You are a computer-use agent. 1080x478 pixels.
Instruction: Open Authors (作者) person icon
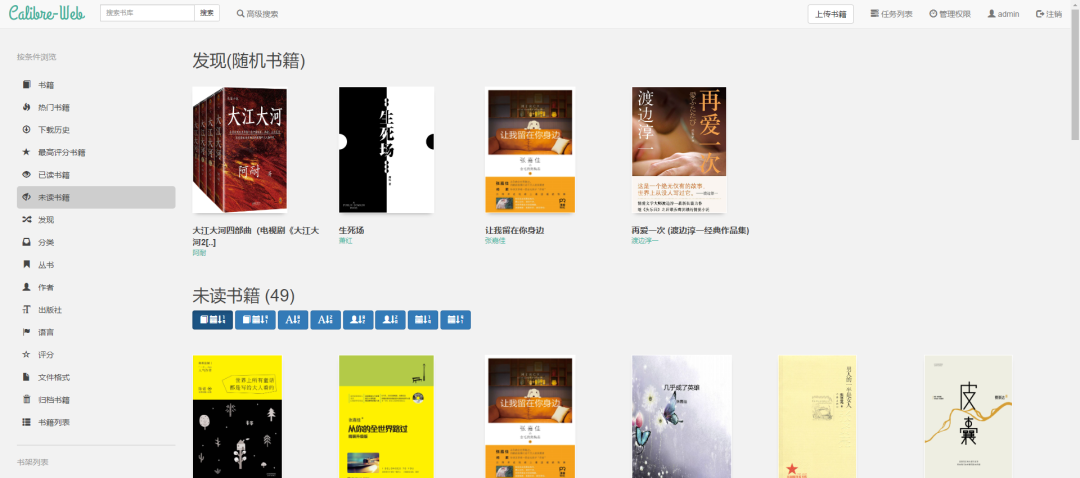coord(26,287)
